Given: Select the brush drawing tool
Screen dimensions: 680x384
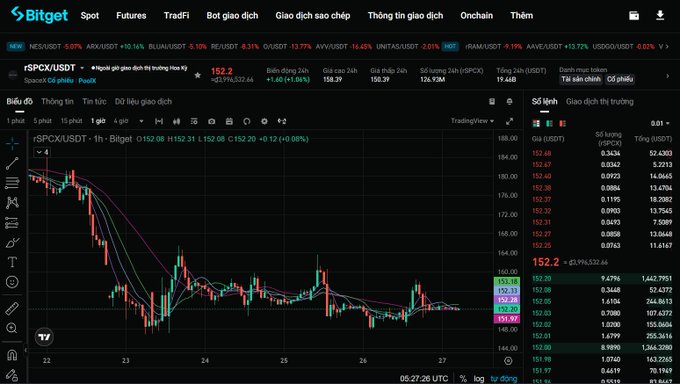Looking at the screenshot, I should click(12, 242).
